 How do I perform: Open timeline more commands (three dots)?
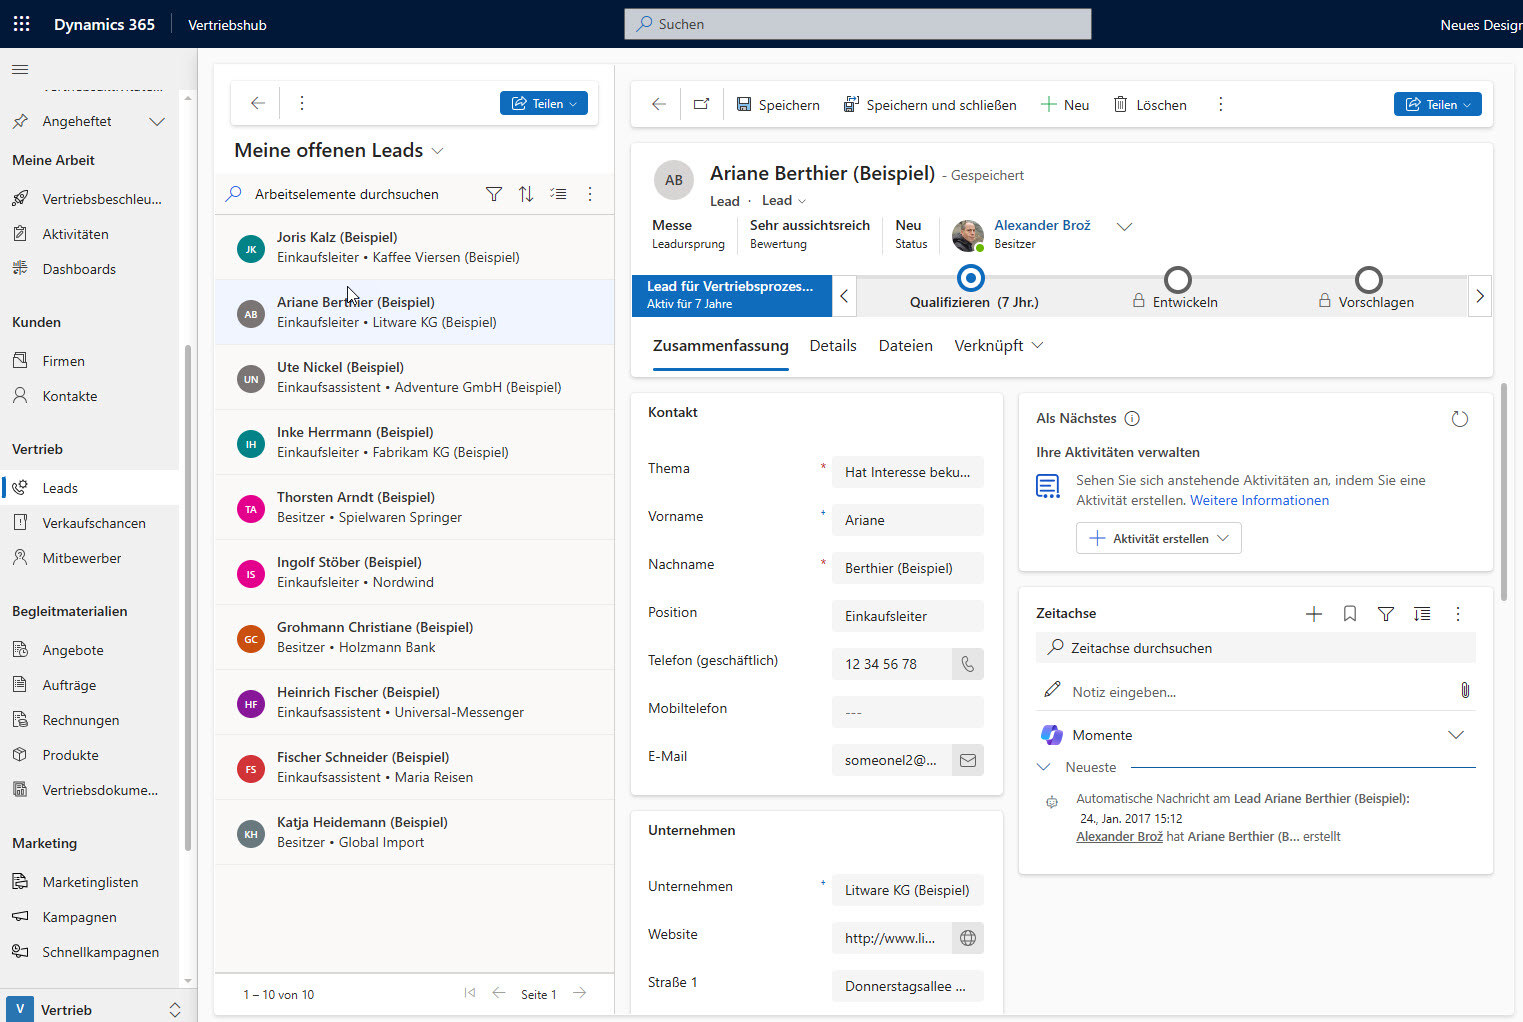tap(1458, 614)
